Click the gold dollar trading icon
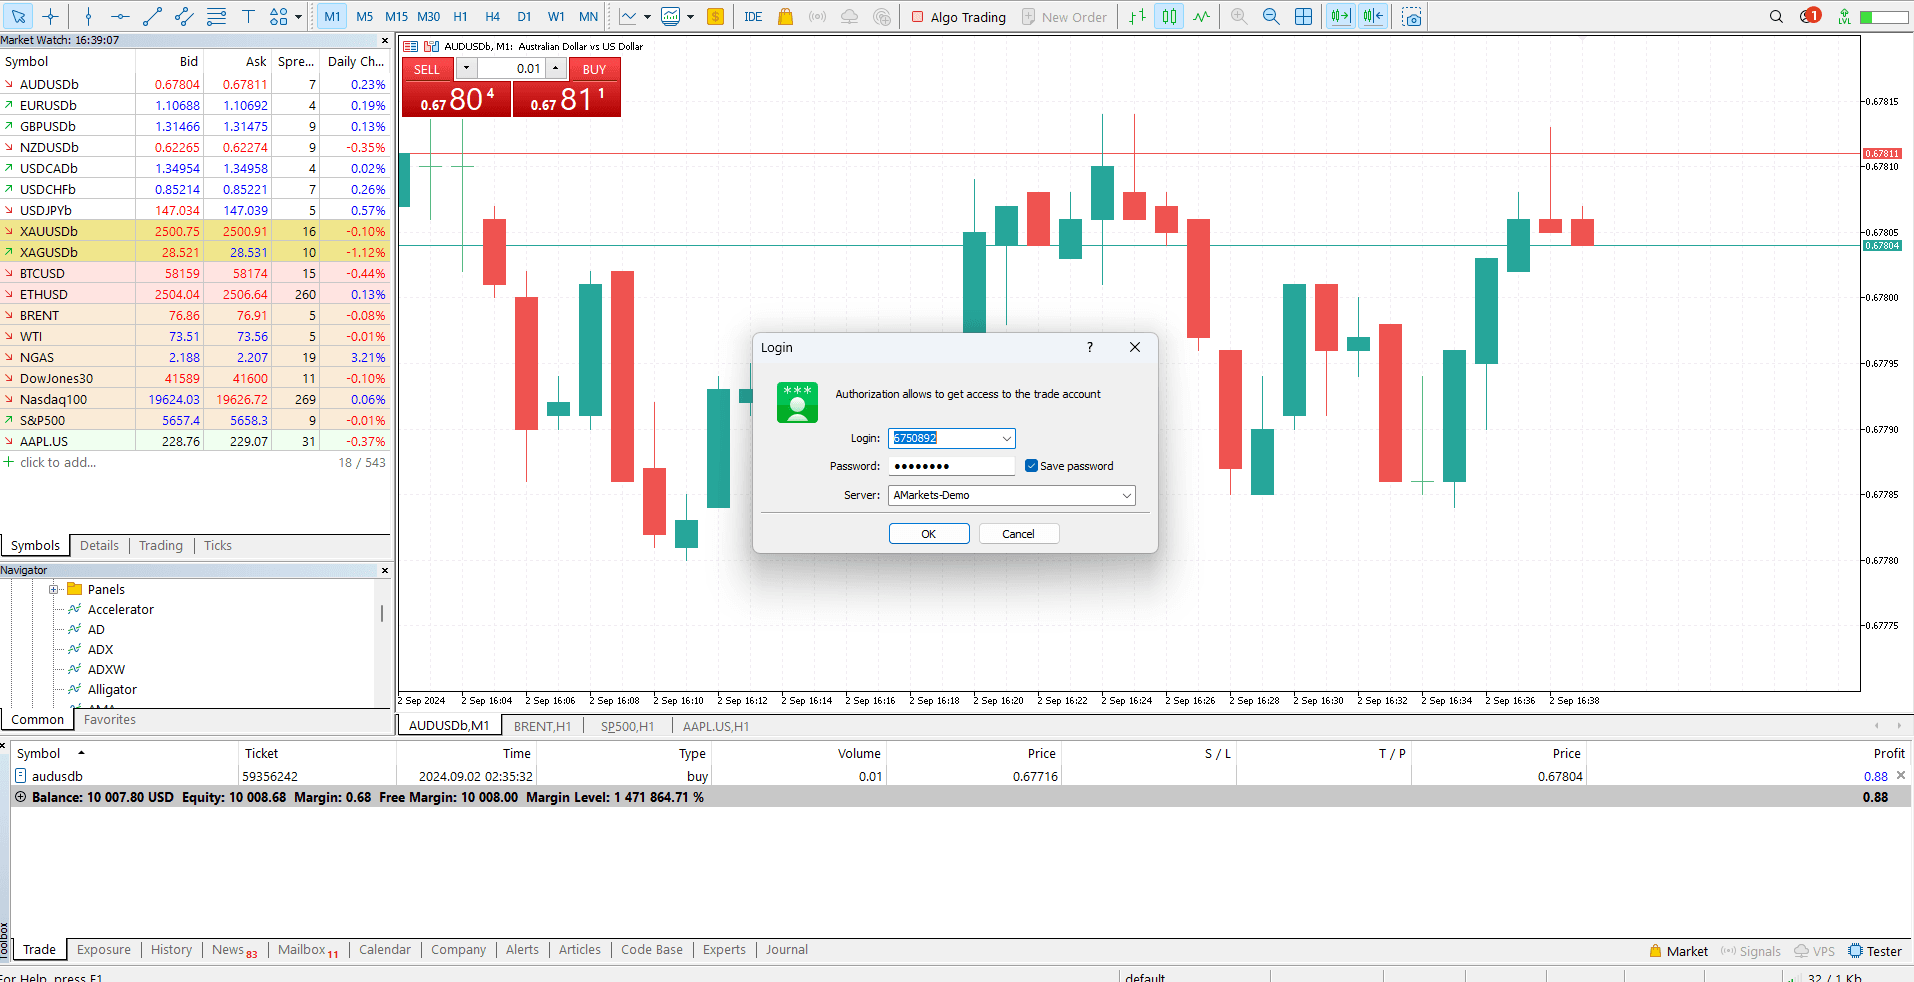 (x=715, y=16)
